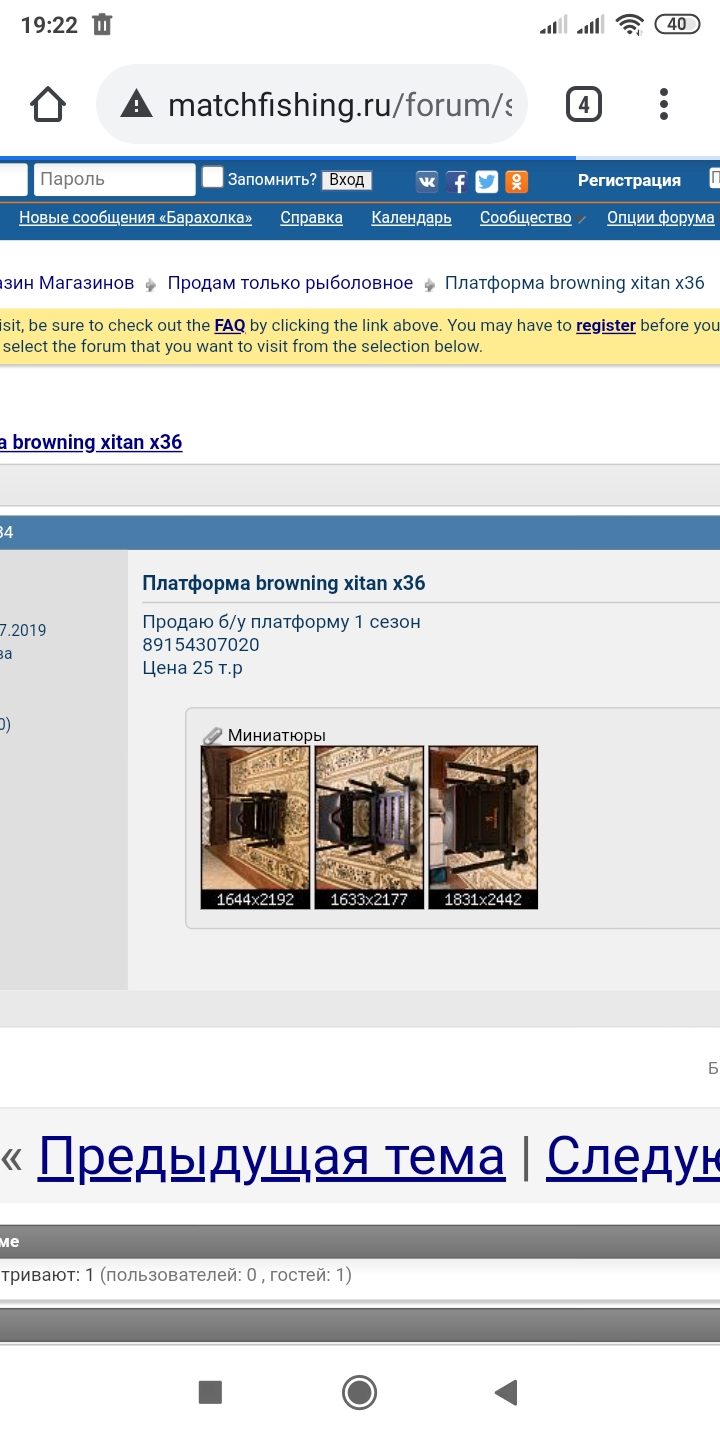Go to the Следующая тема link
This screenshot has width=720, height=1440.
tap(633, 1157)
